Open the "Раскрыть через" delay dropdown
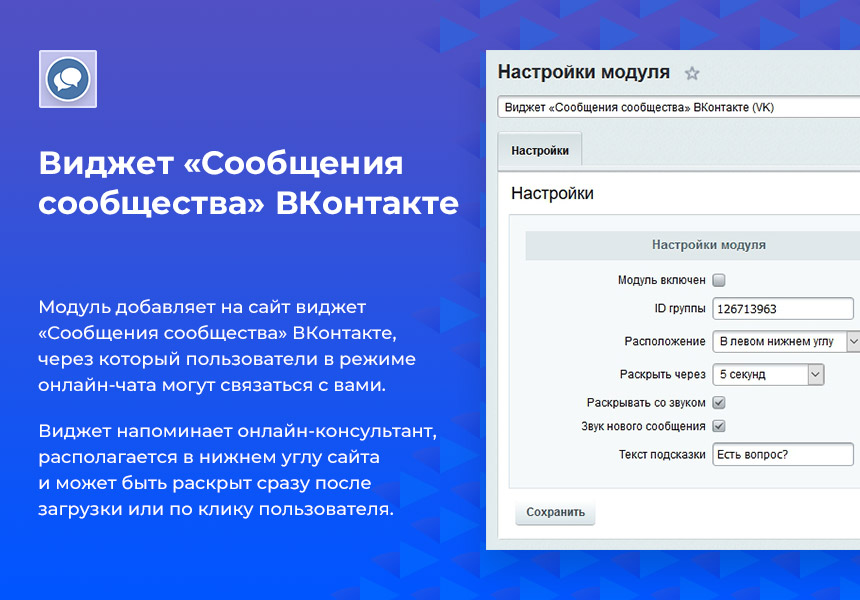 pos(770,375)
